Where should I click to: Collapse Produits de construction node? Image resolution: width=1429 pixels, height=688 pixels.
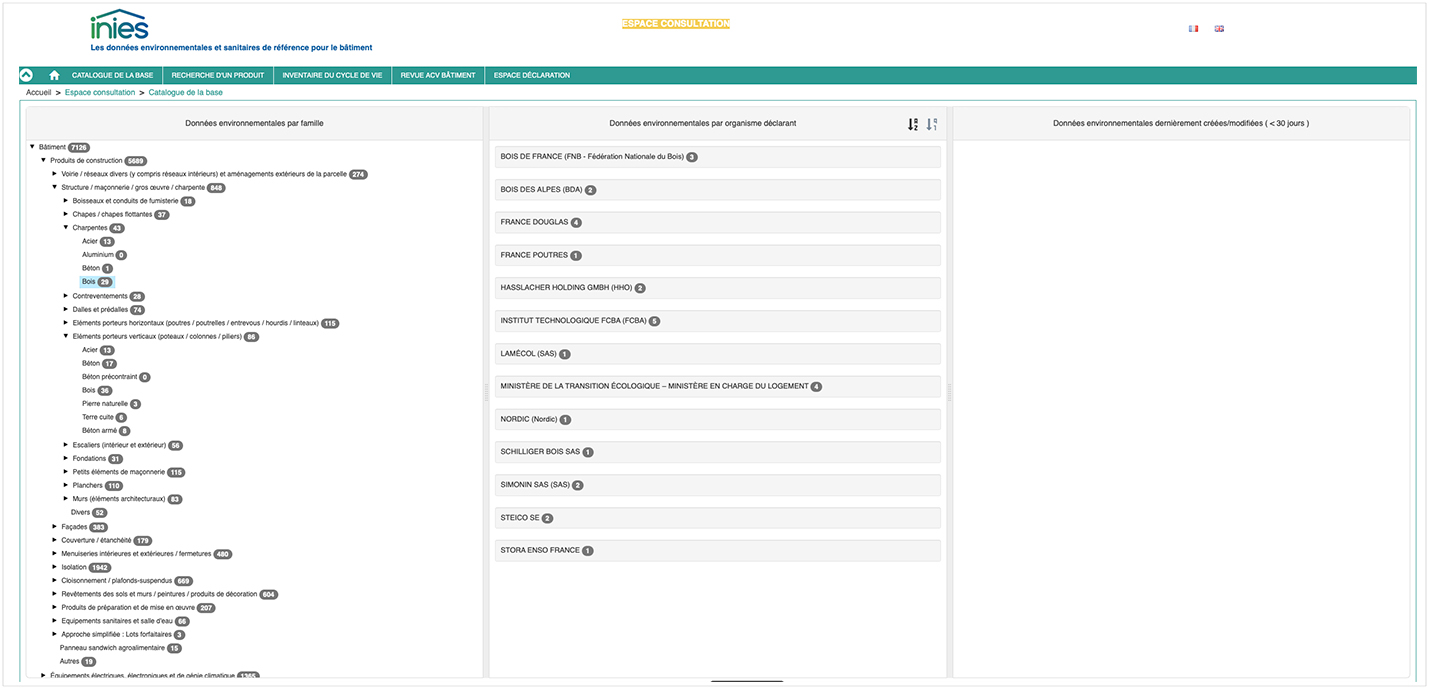tap(43, 160)
